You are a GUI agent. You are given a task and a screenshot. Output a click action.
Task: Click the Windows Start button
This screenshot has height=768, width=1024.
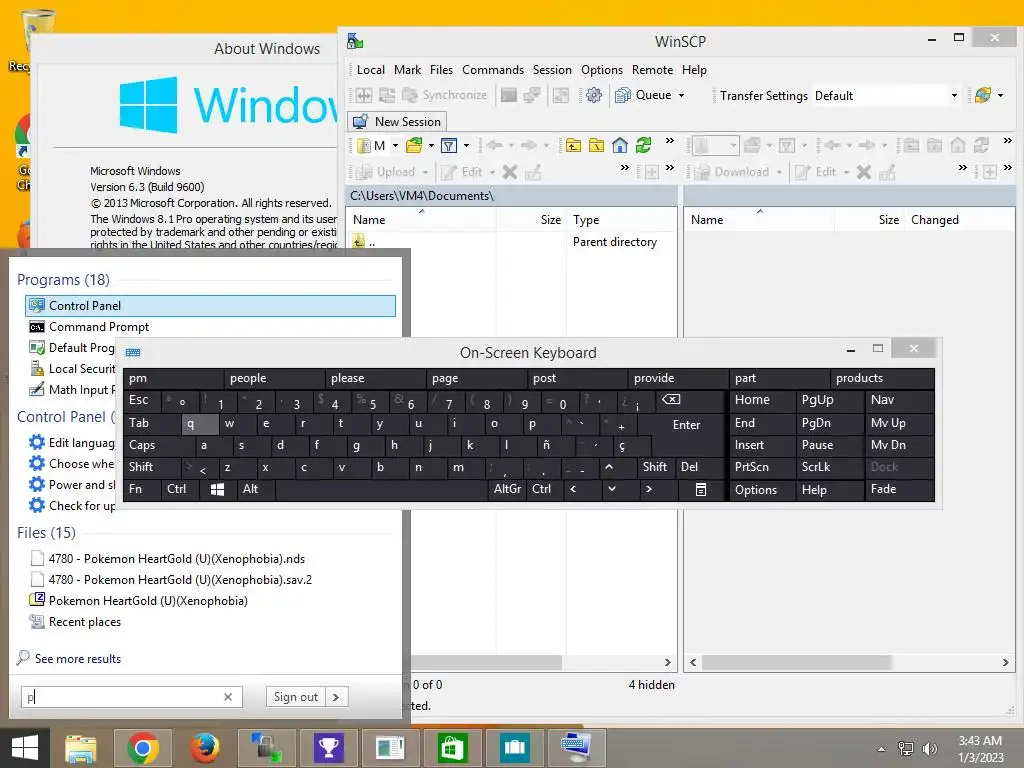click(25, 748)
